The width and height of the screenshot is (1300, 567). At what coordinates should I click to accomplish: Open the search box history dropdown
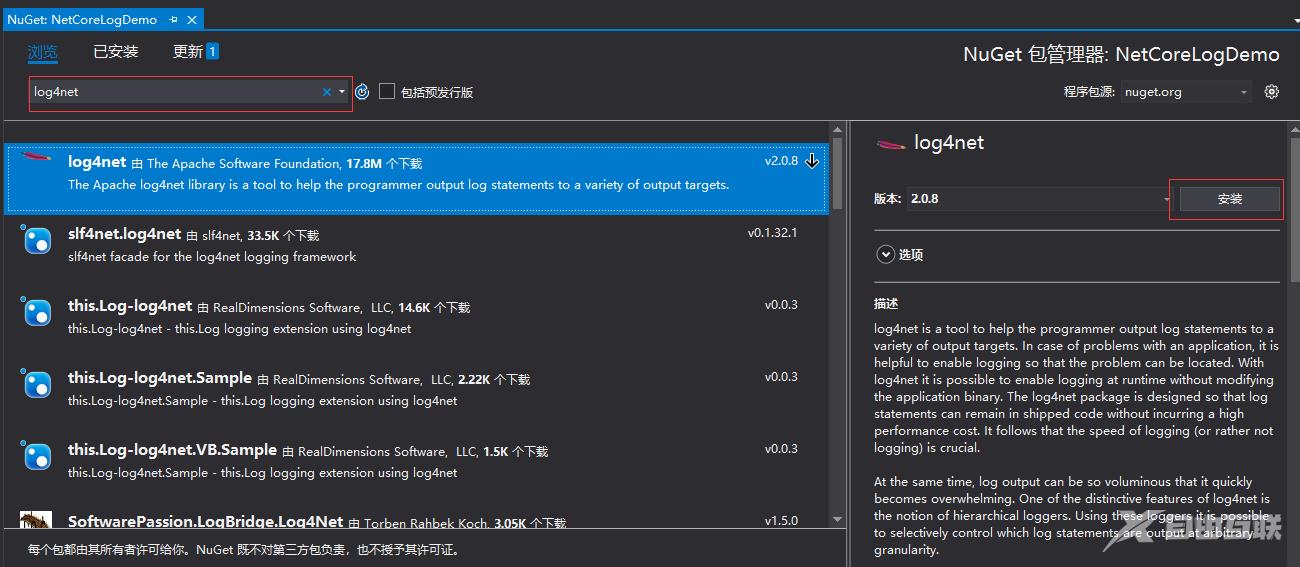coord(342,92)
